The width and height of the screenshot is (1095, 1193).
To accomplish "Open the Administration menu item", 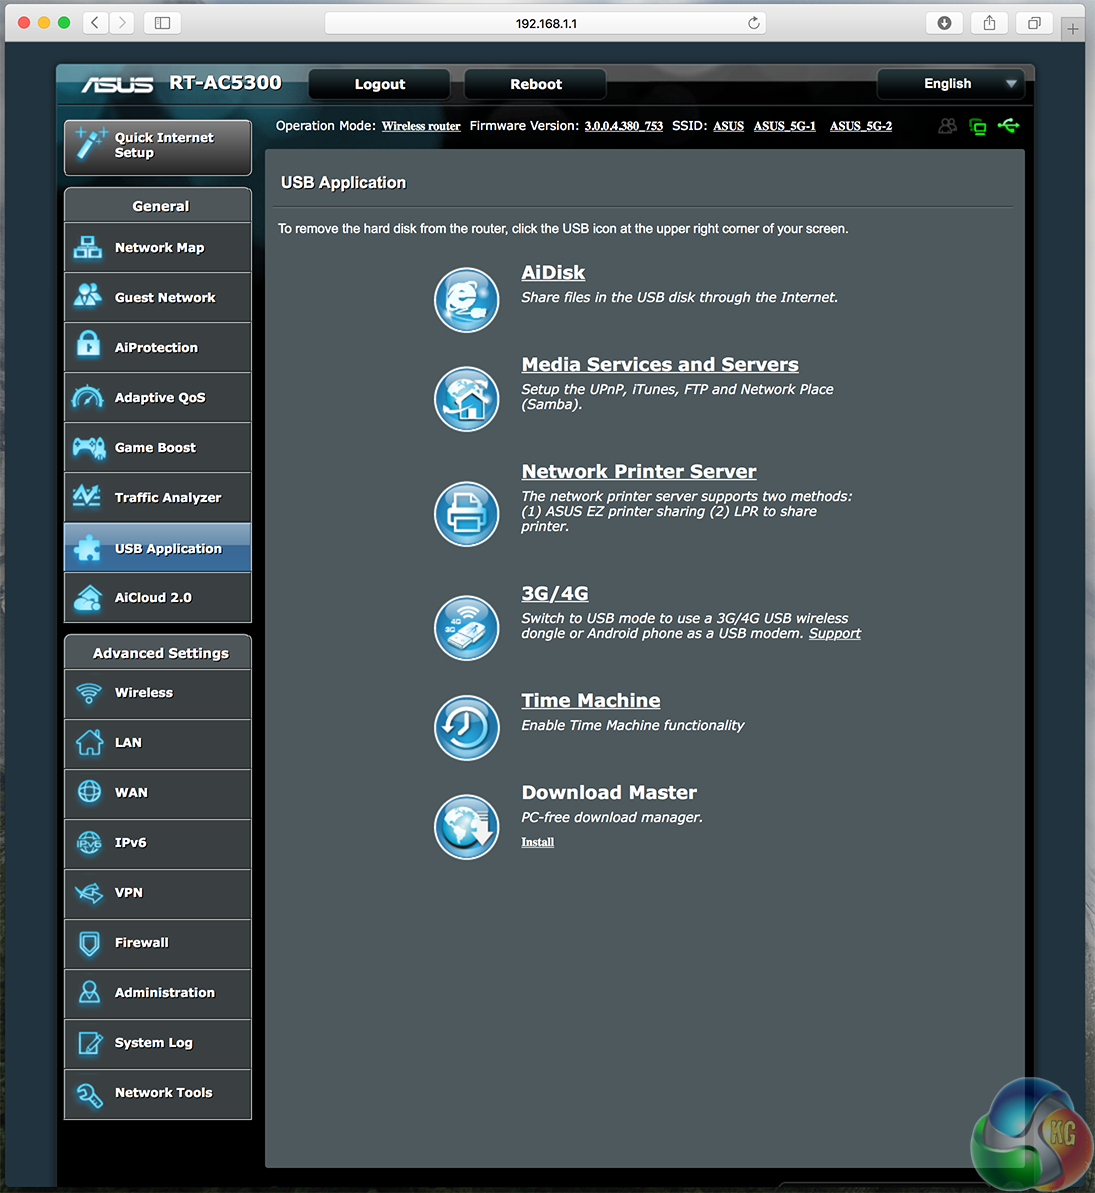I will [158, 993].
